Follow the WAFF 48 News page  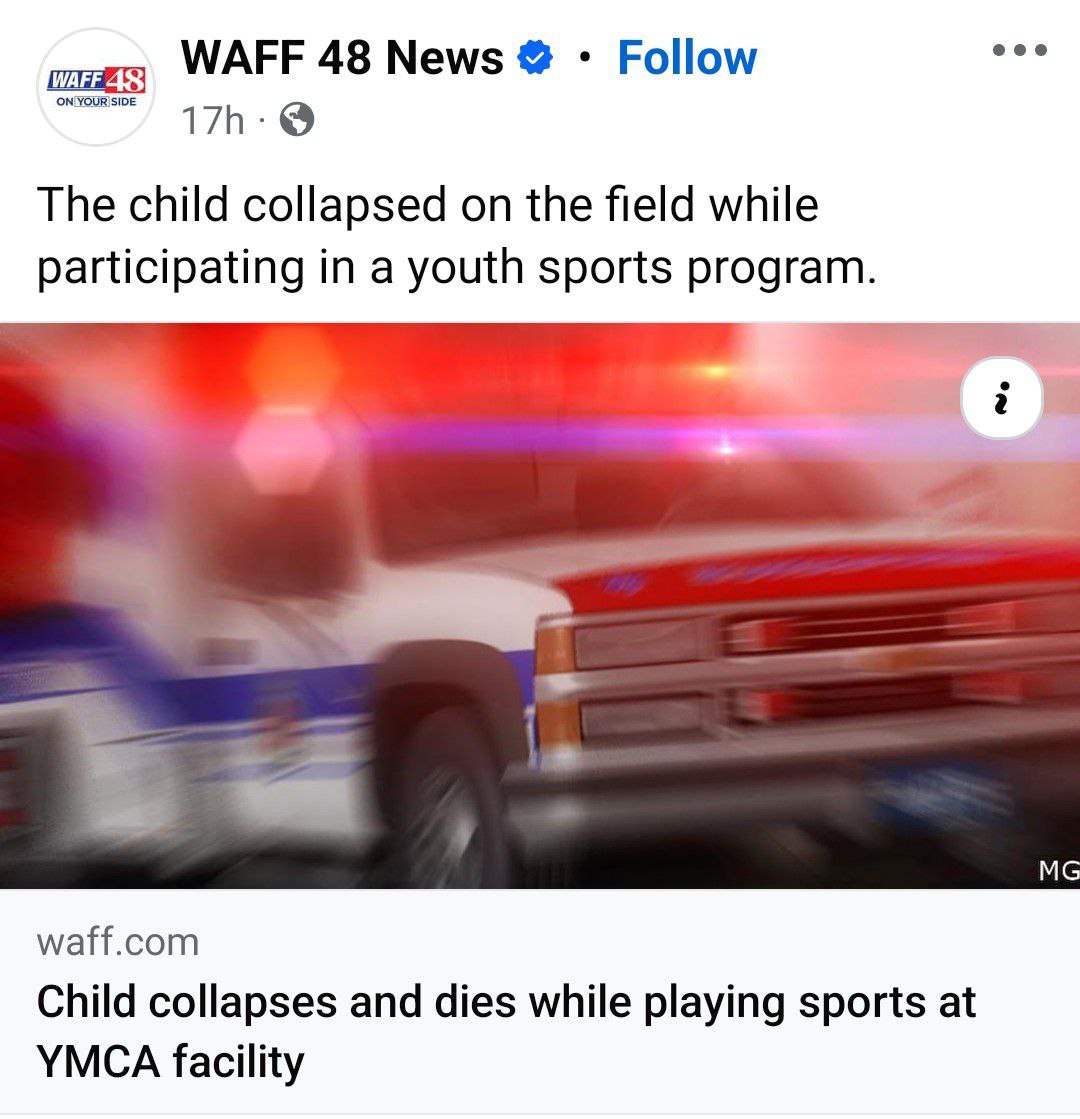687,58
